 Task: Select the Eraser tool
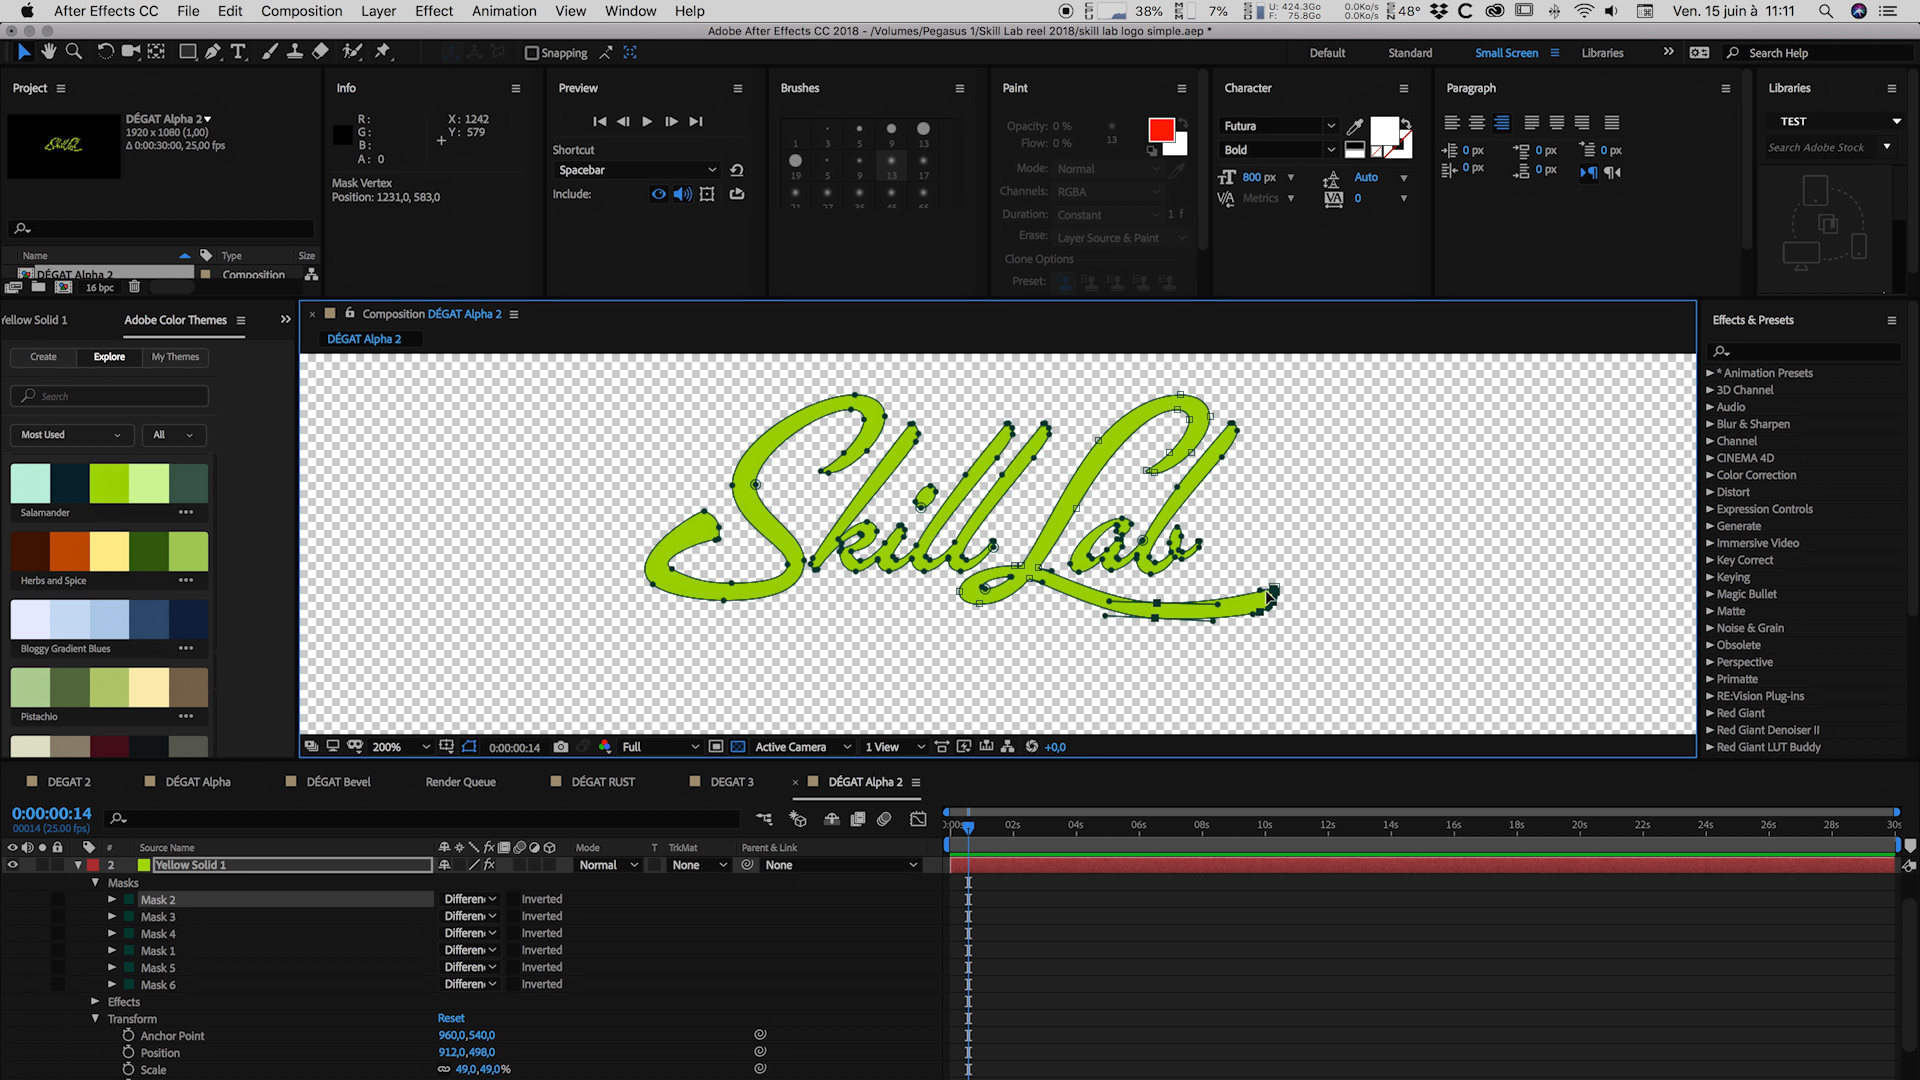pyautogui.click(x=320, y=51)
